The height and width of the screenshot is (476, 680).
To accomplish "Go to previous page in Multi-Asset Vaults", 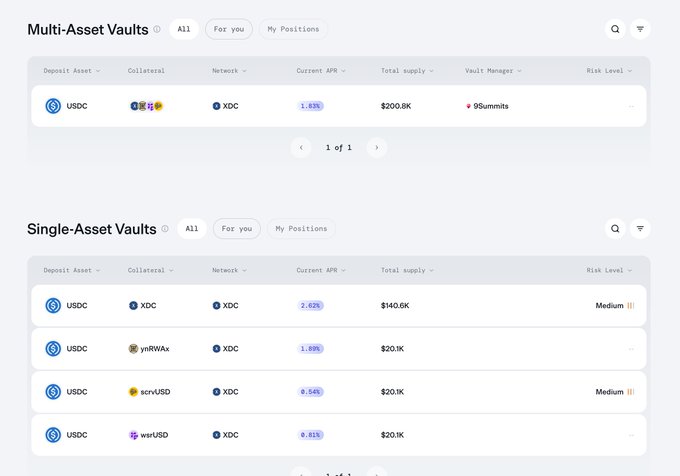I will tap(301, 147).
